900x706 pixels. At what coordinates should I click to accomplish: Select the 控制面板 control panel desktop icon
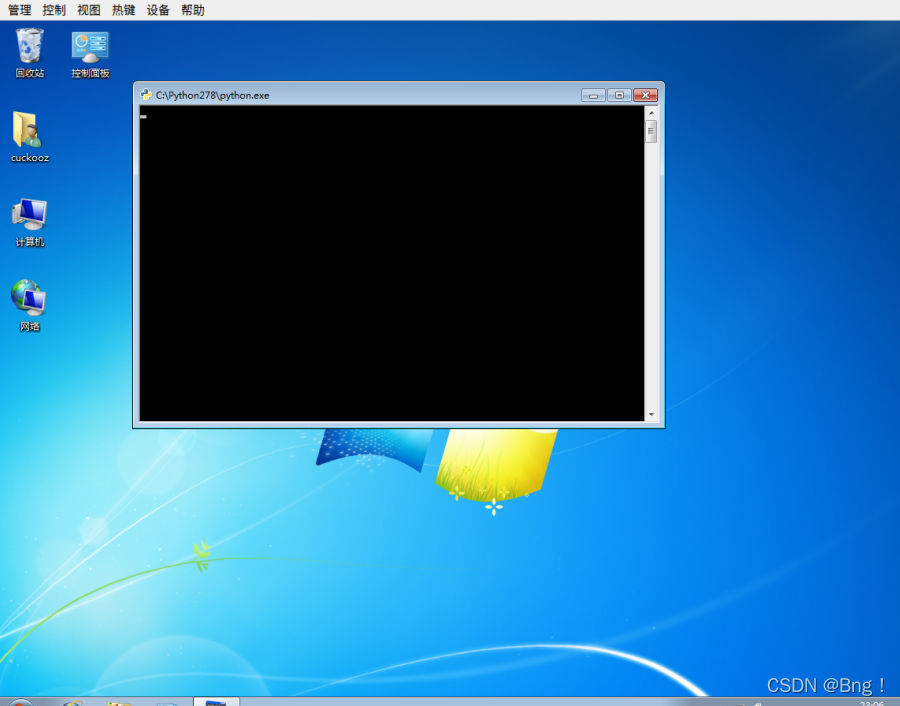90,53
